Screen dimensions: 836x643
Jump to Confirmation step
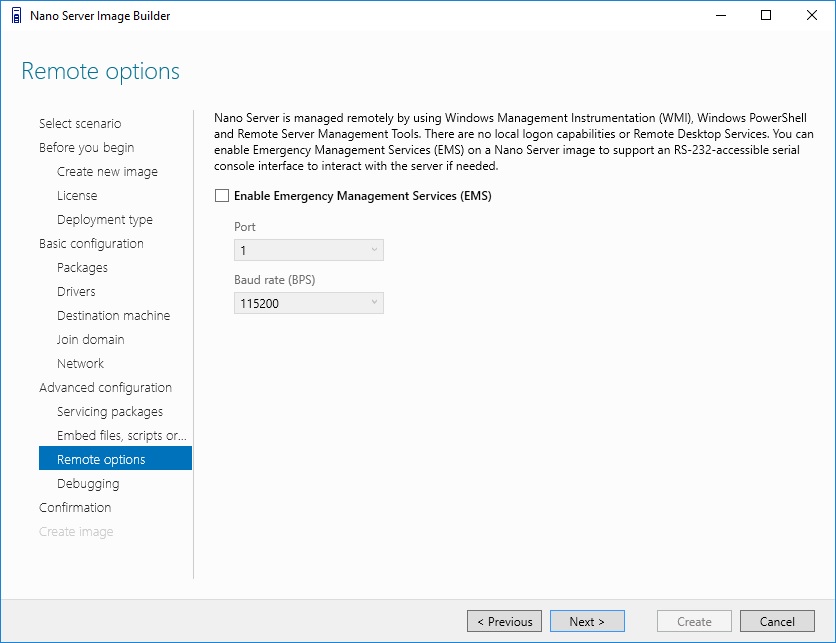tap(75, 508)
